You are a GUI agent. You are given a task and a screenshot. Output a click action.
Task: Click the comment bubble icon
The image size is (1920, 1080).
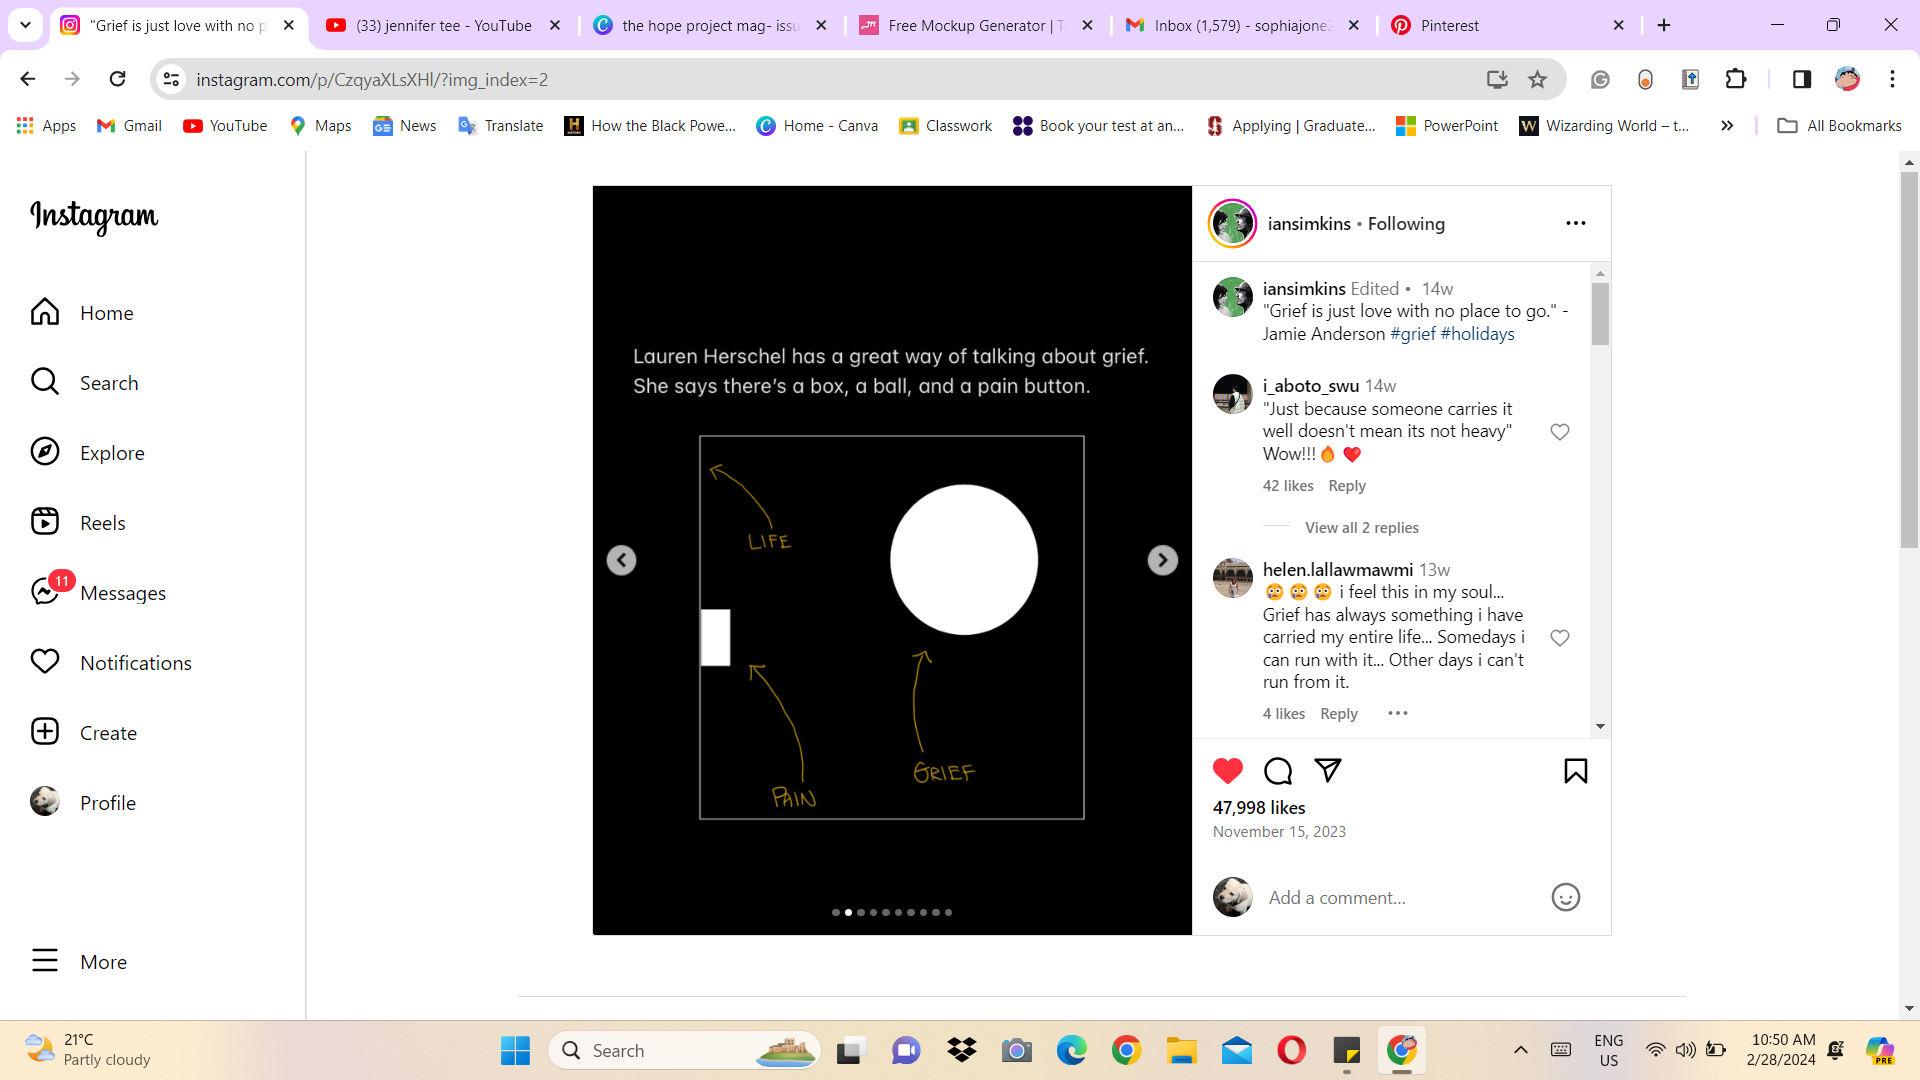(x=1278, y=771)
